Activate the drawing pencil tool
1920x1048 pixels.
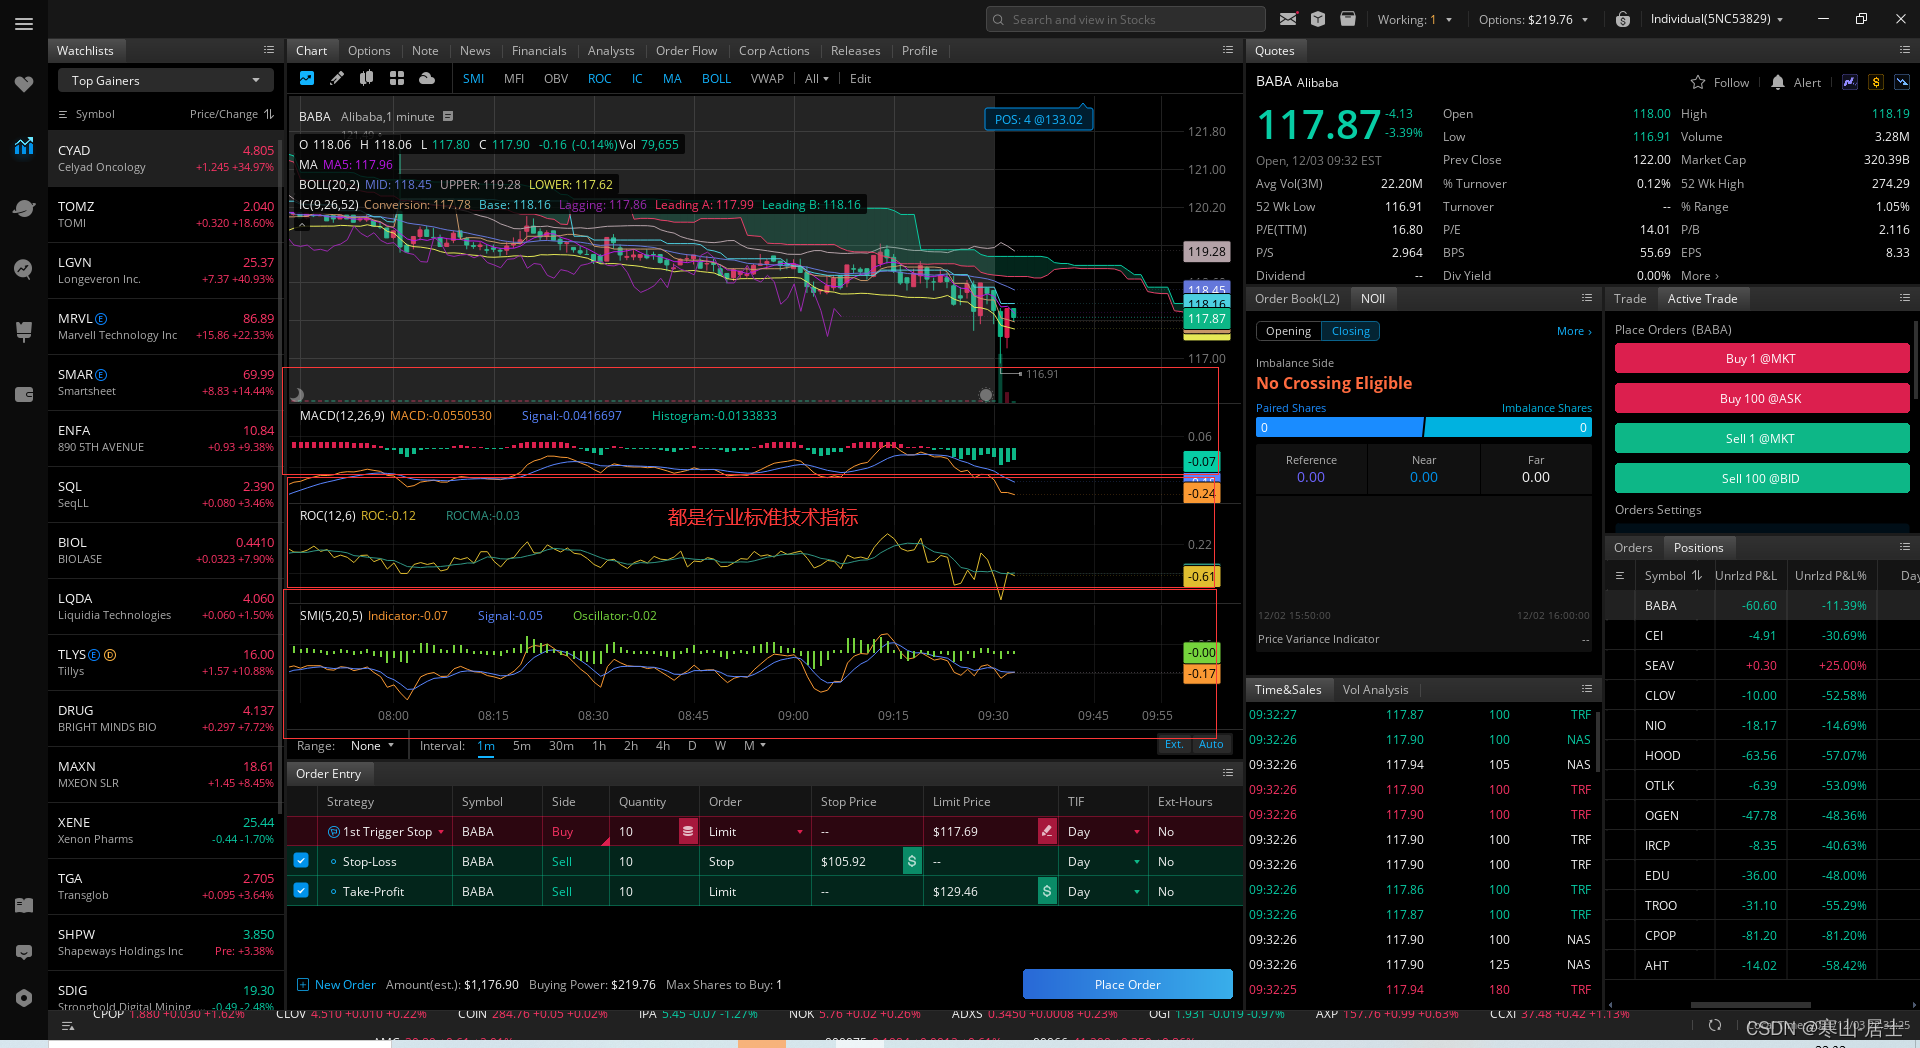coord(337,78)
